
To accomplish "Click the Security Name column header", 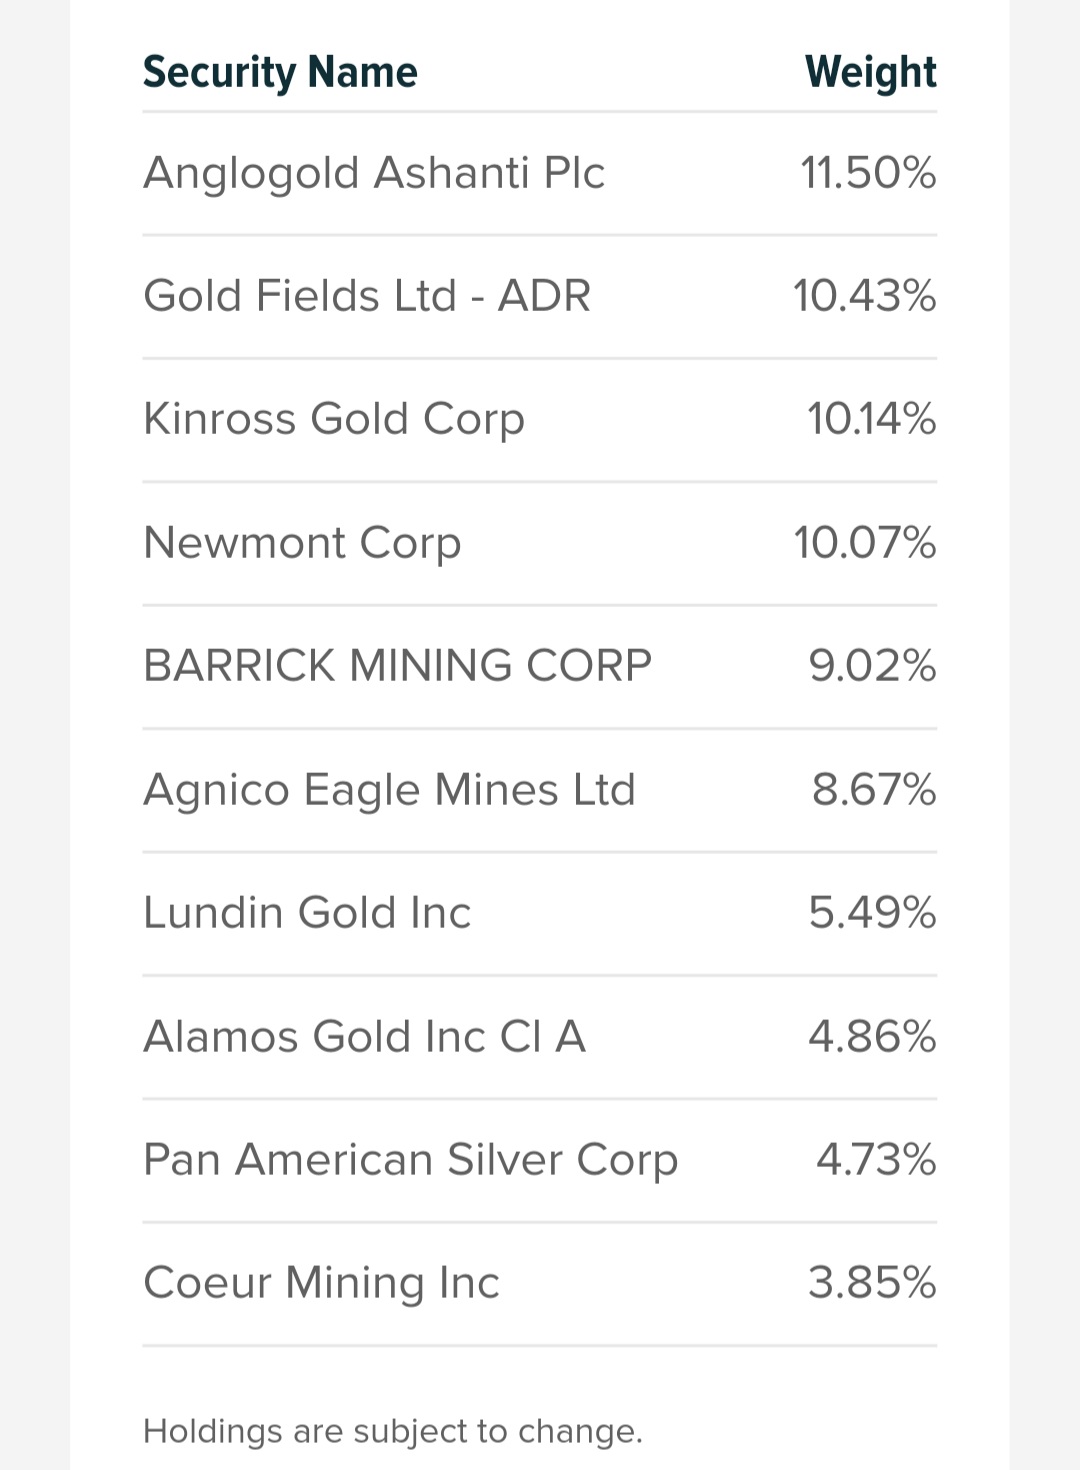I will 280,72.
